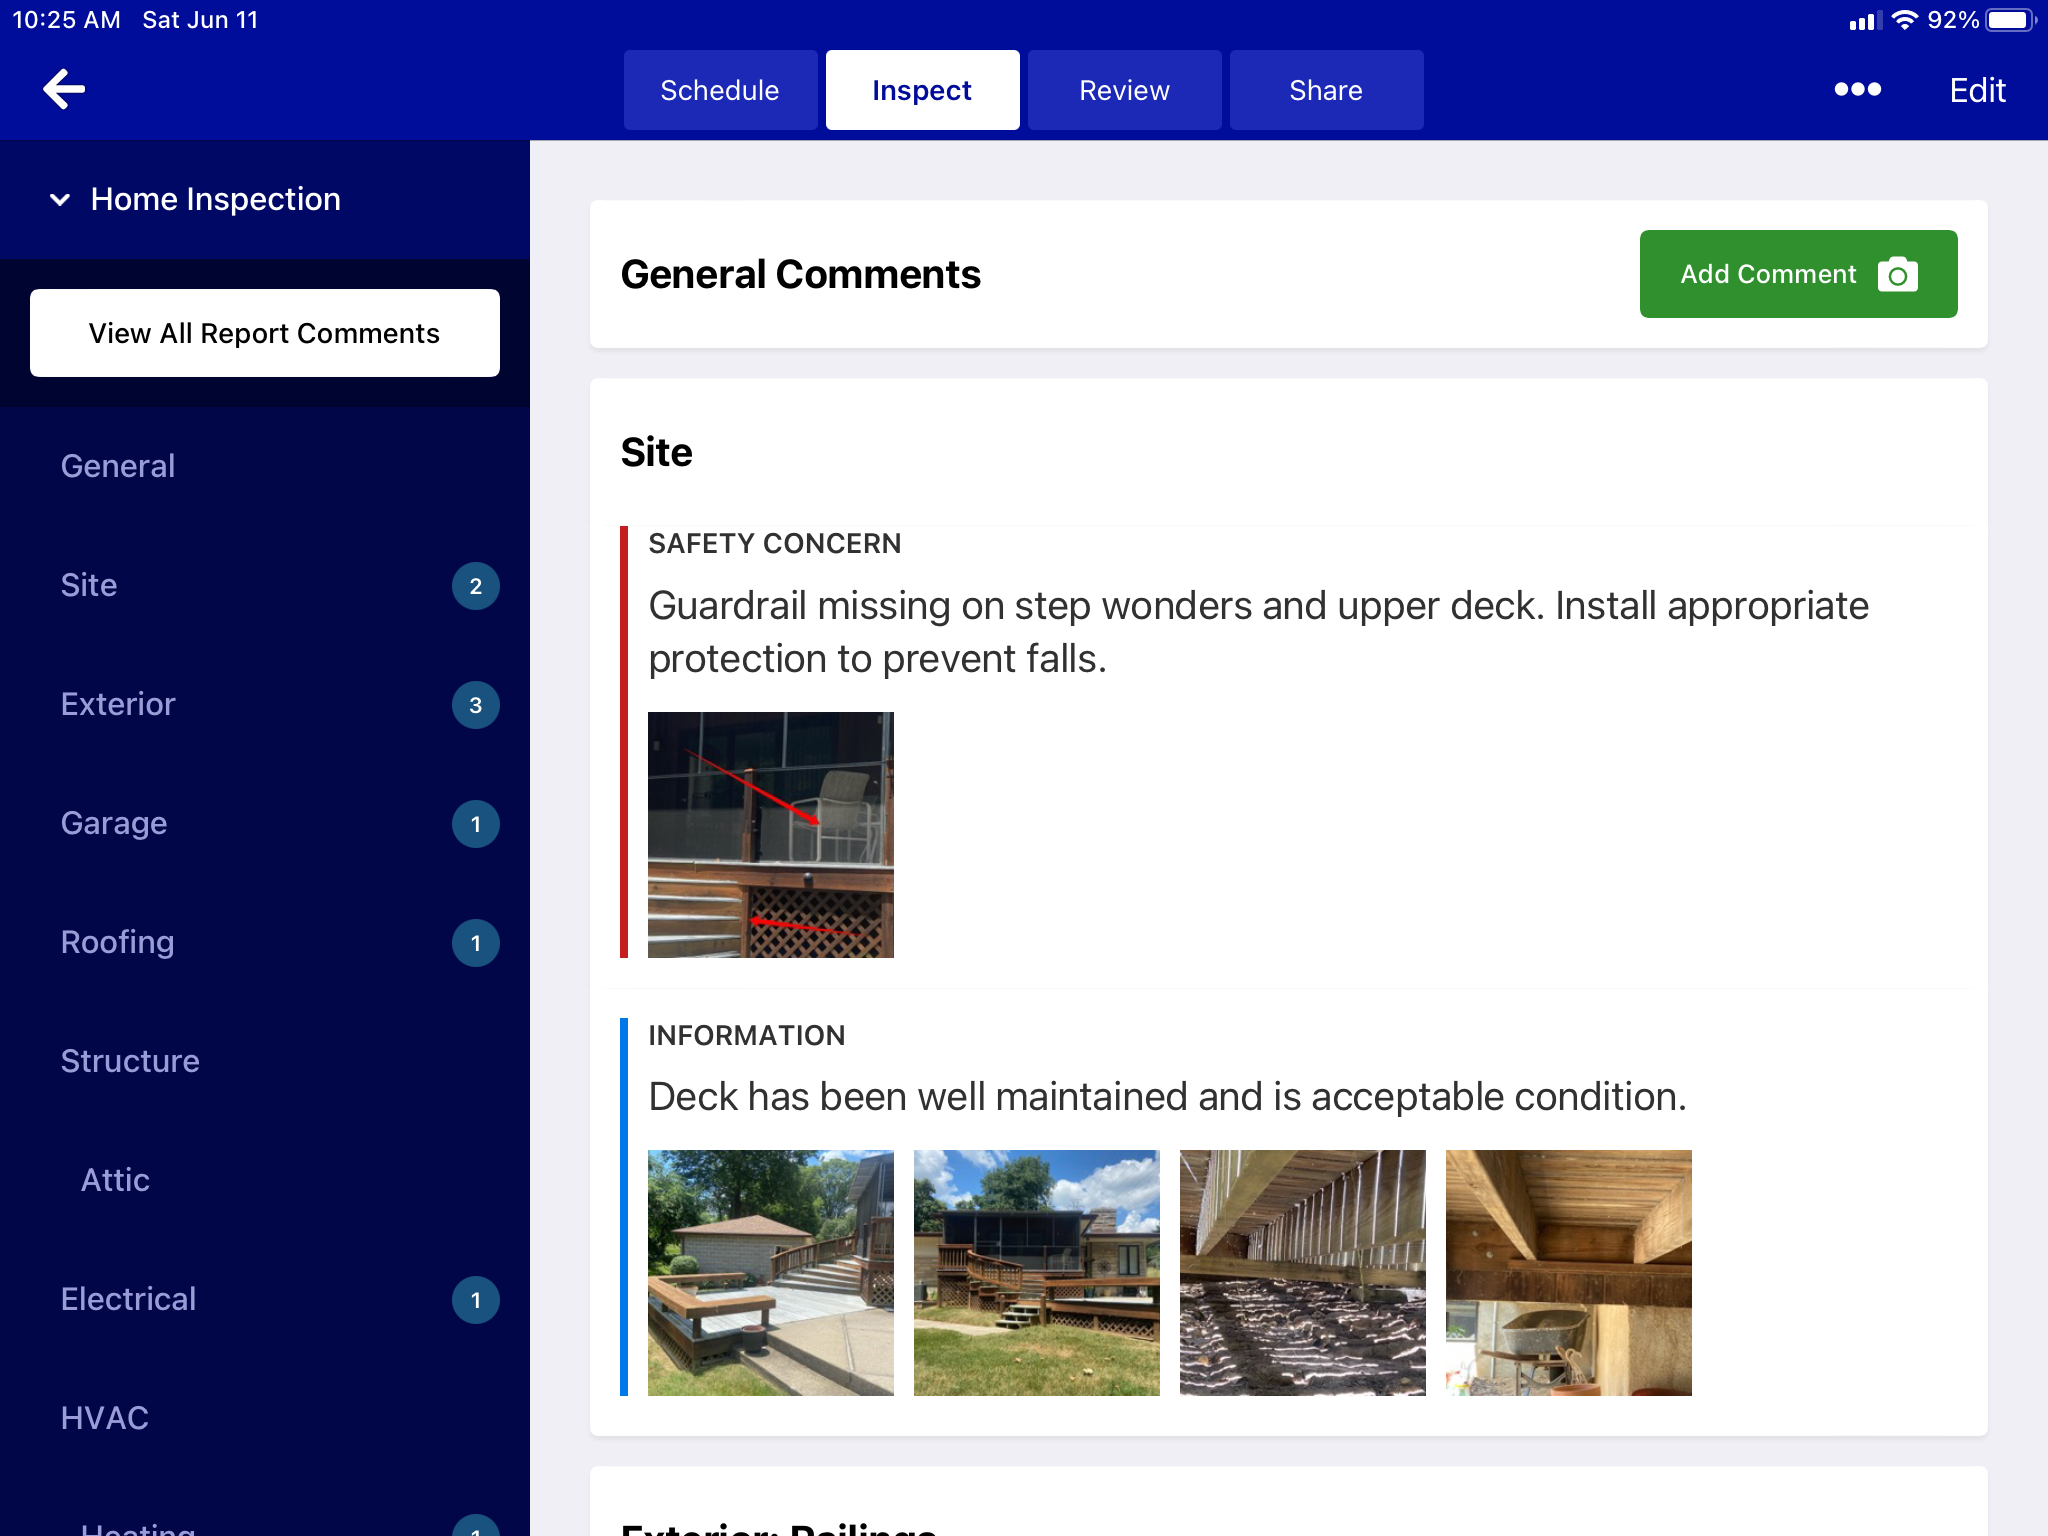The height and width of the screenshot is (1536, 2048).
Task: Click the camera icon on Add Comment
Action: point(1897,274)
